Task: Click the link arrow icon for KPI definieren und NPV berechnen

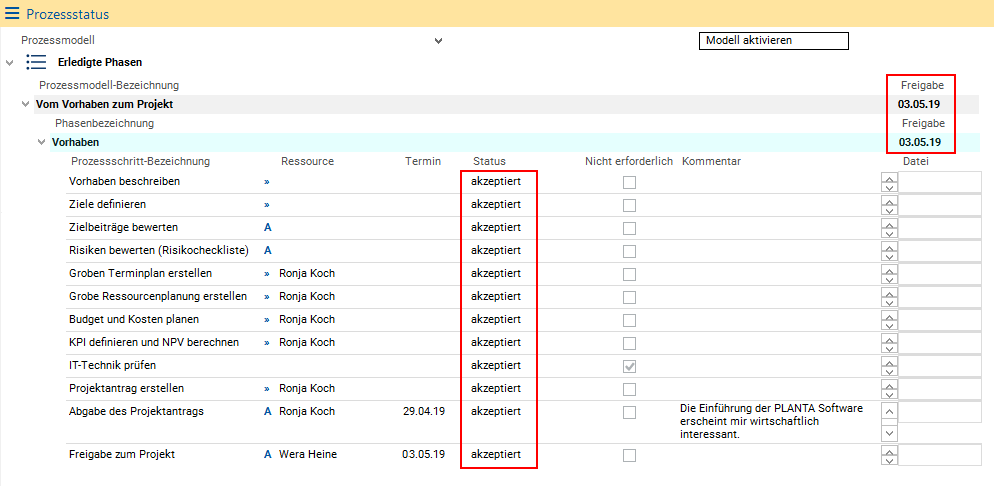Action: click(x=267, y=343)
